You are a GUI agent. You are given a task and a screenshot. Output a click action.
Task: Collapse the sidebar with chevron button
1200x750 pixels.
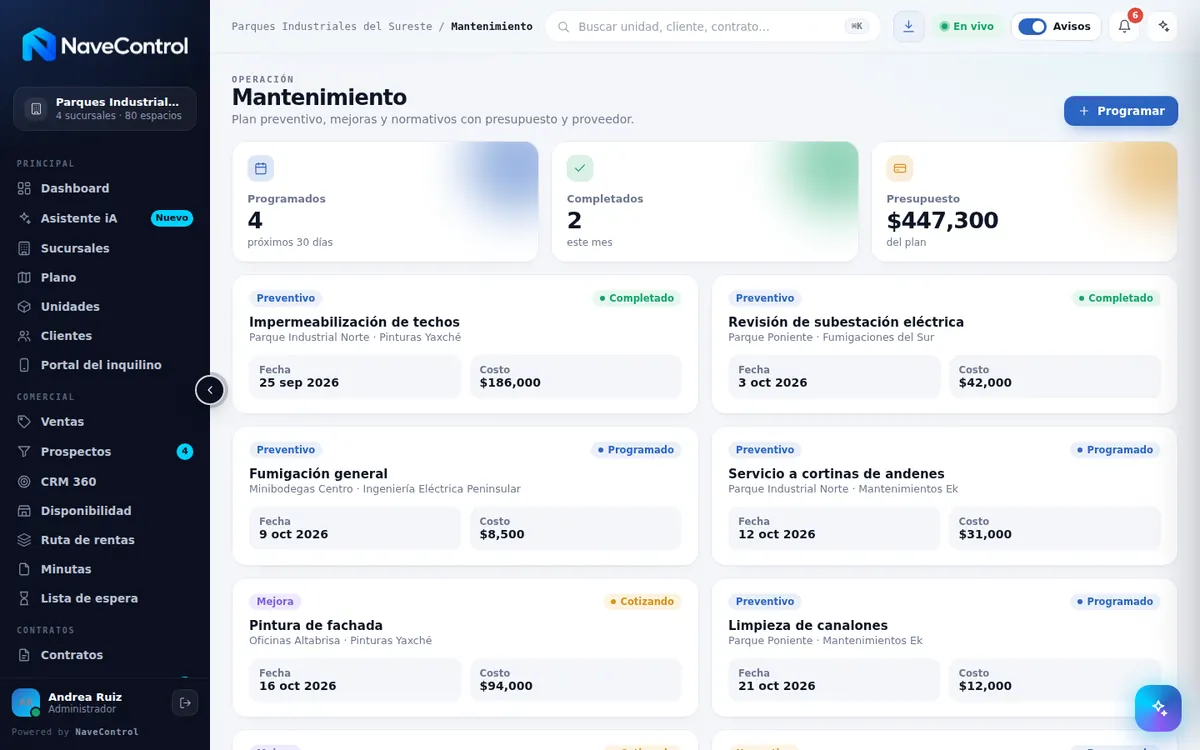[x=210, y=390]
